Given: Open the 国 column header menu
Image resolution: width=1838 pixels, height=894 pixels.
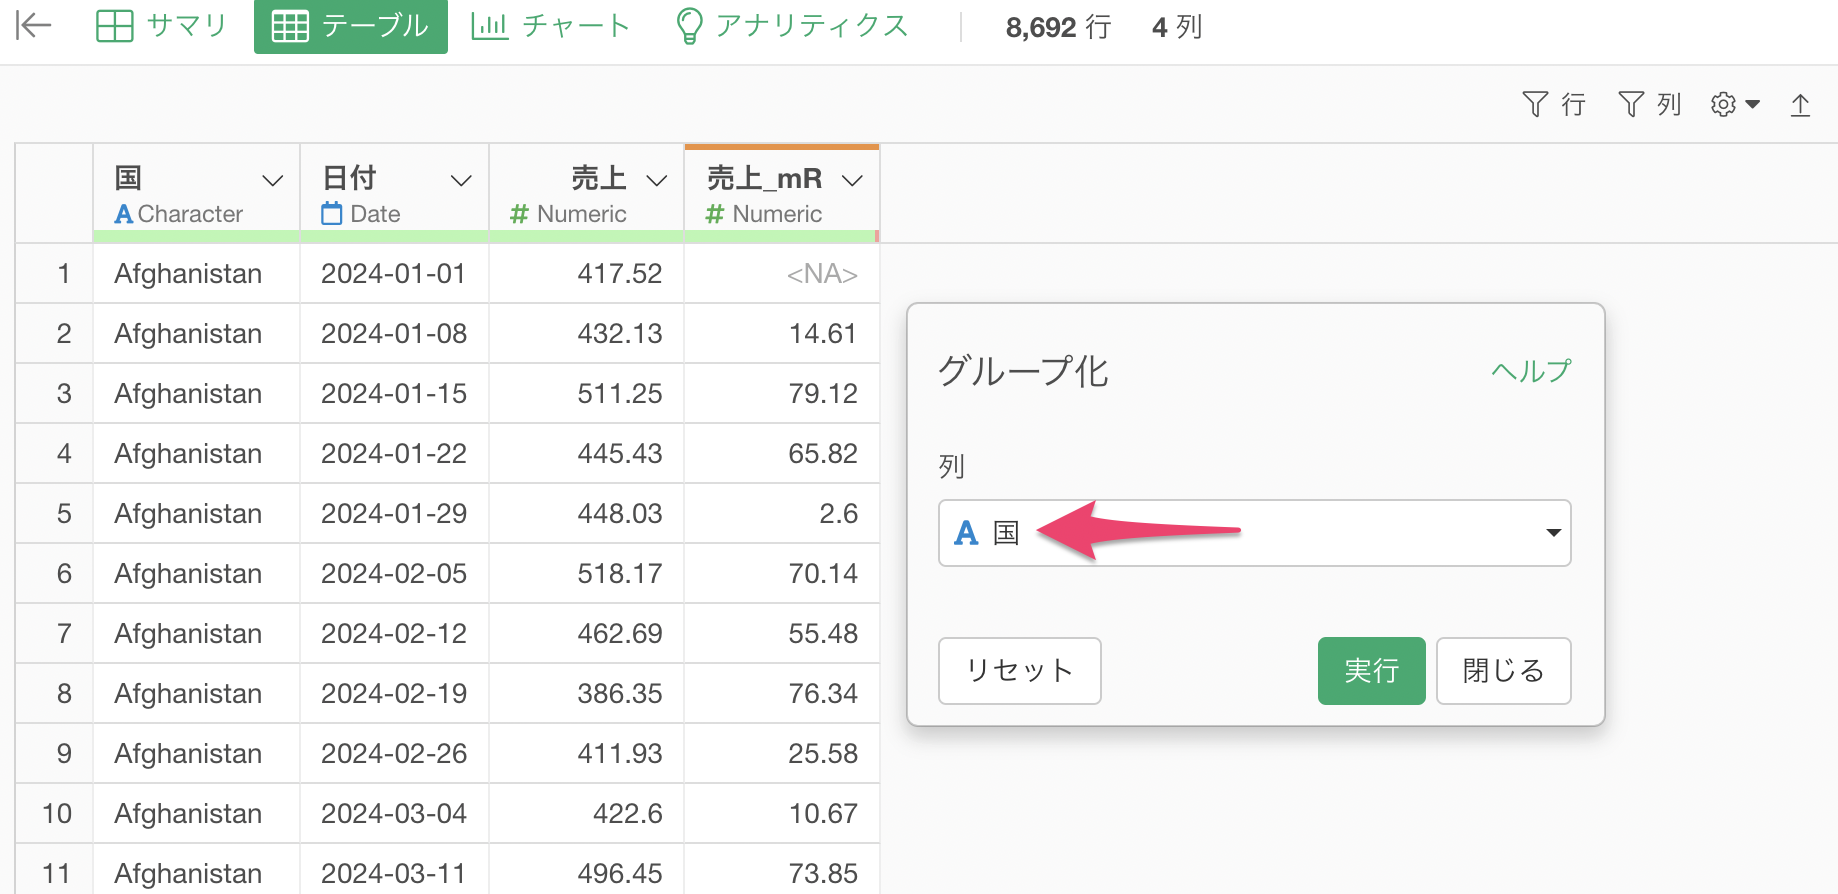Looking at the screenshot, I should (272, 181).
